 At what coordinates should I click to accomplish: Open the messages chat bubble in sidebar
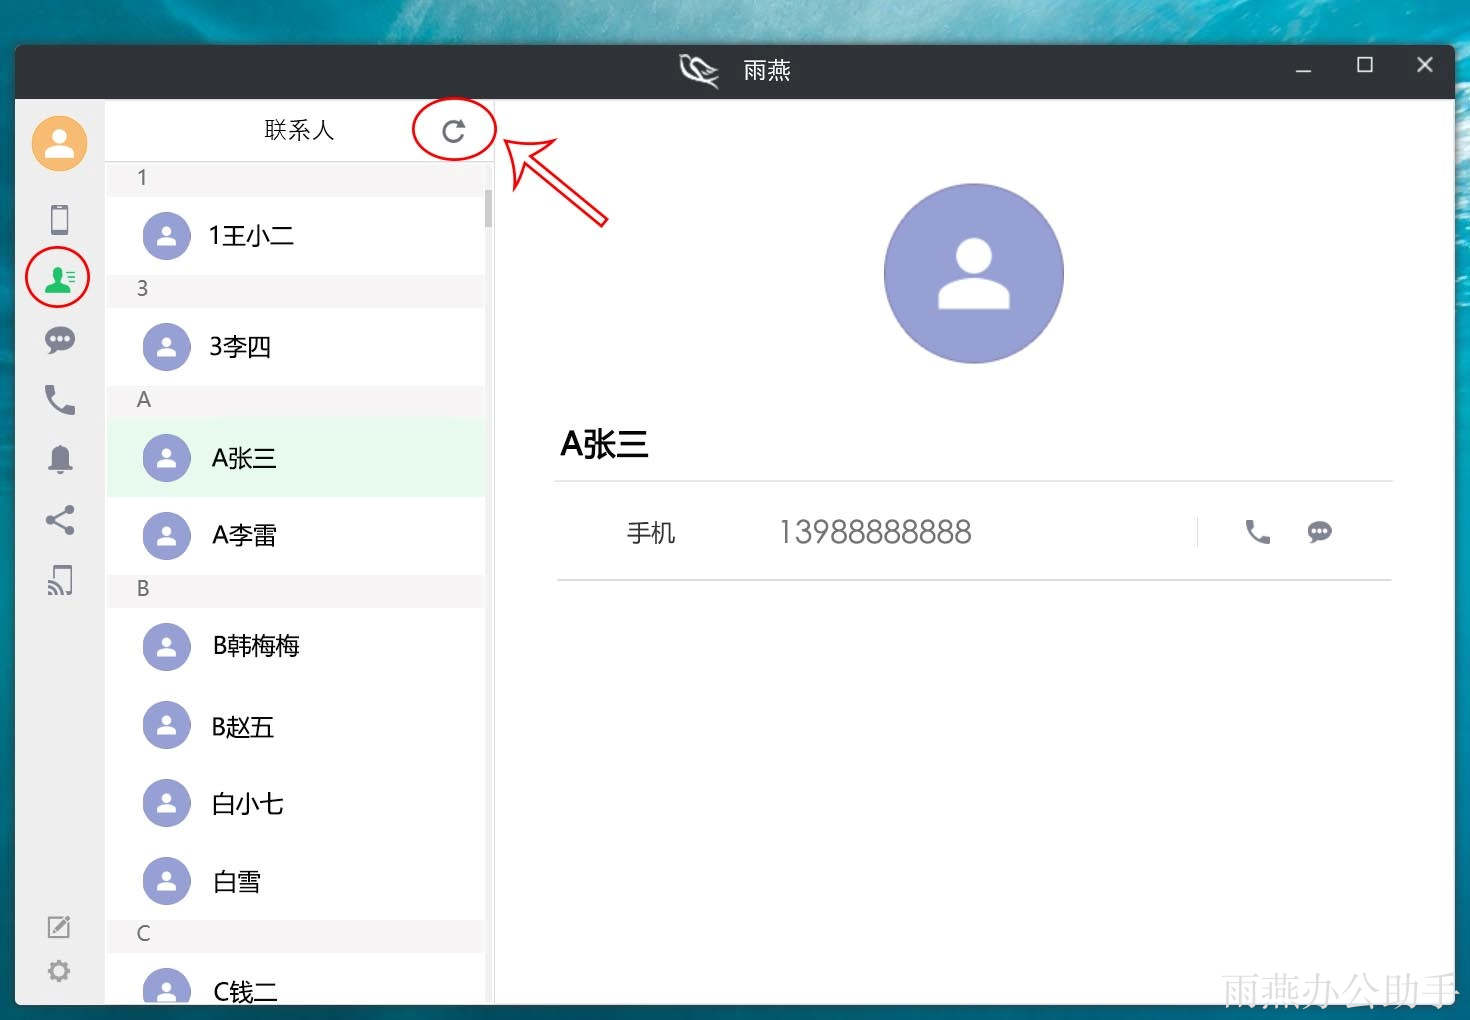60,340
